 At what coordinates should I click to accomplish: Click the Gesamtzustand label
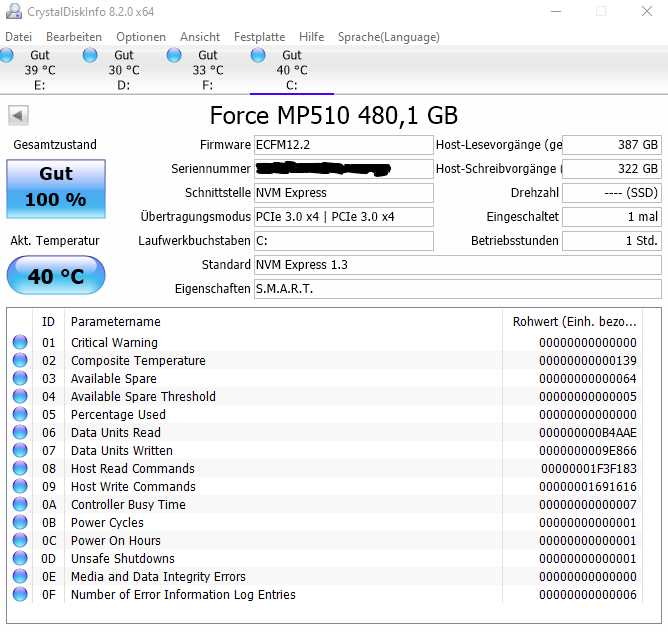(55, 144)
